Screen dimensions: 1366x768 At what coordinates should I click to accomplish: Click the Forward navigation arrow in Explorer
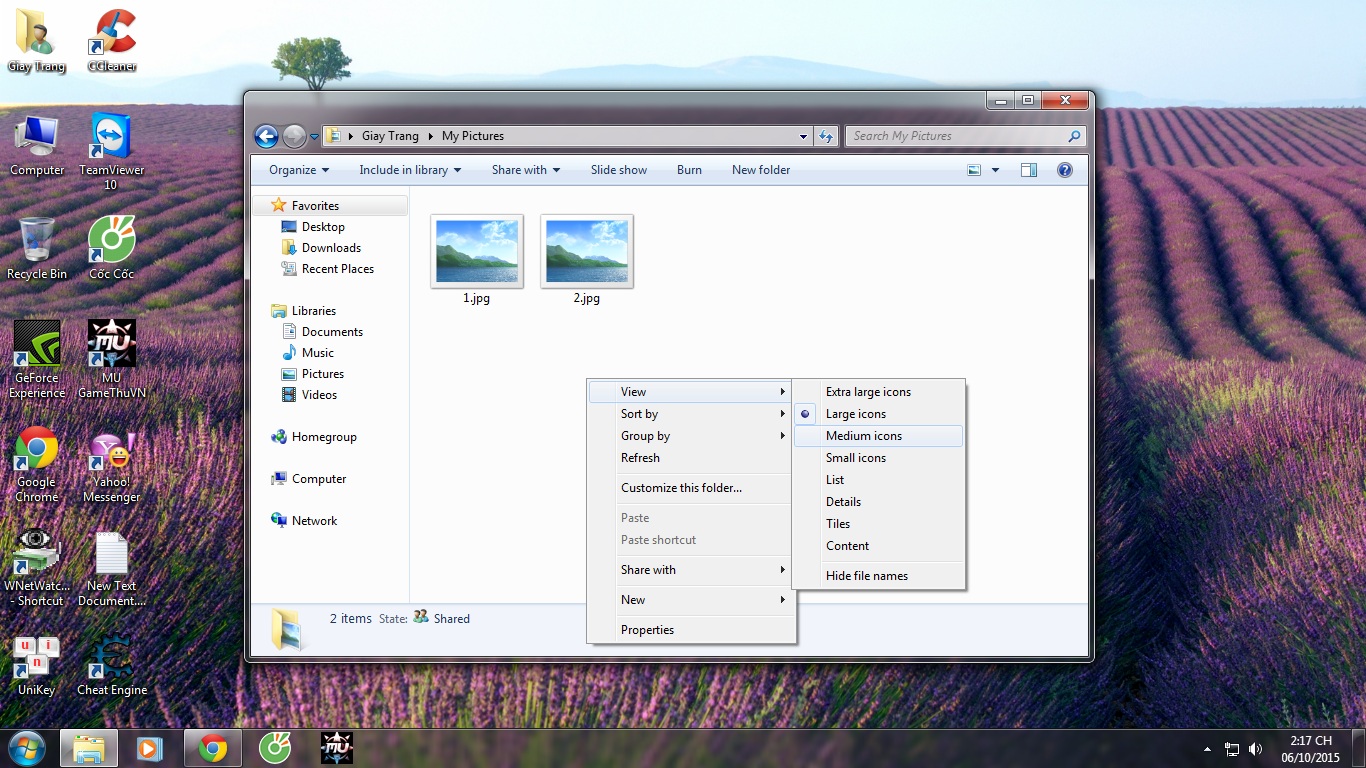pos(294,136)
